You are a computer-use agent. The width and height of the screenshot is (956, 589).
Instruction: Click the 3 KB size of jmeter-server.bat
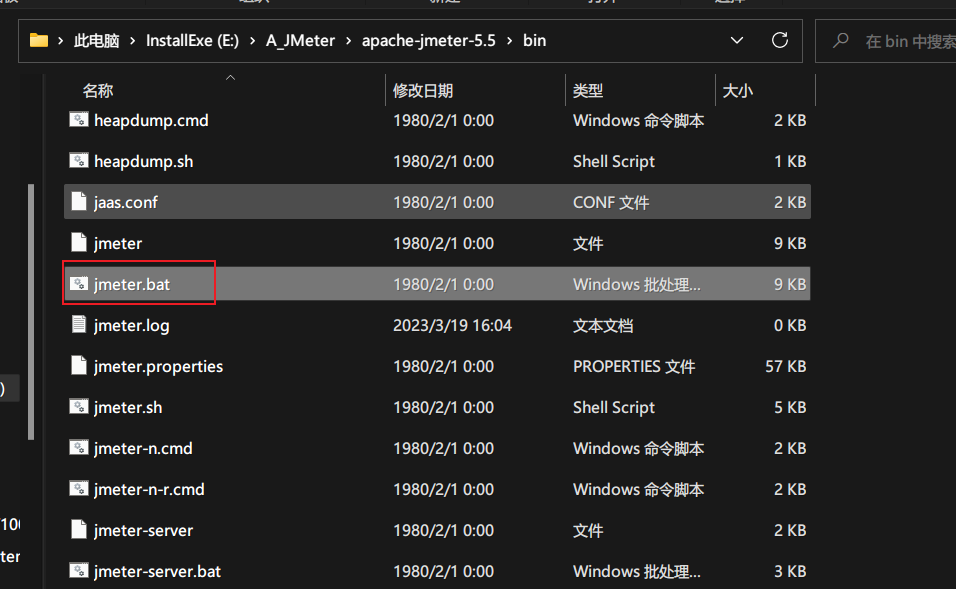pyautogui.click(x=790, y=571)
